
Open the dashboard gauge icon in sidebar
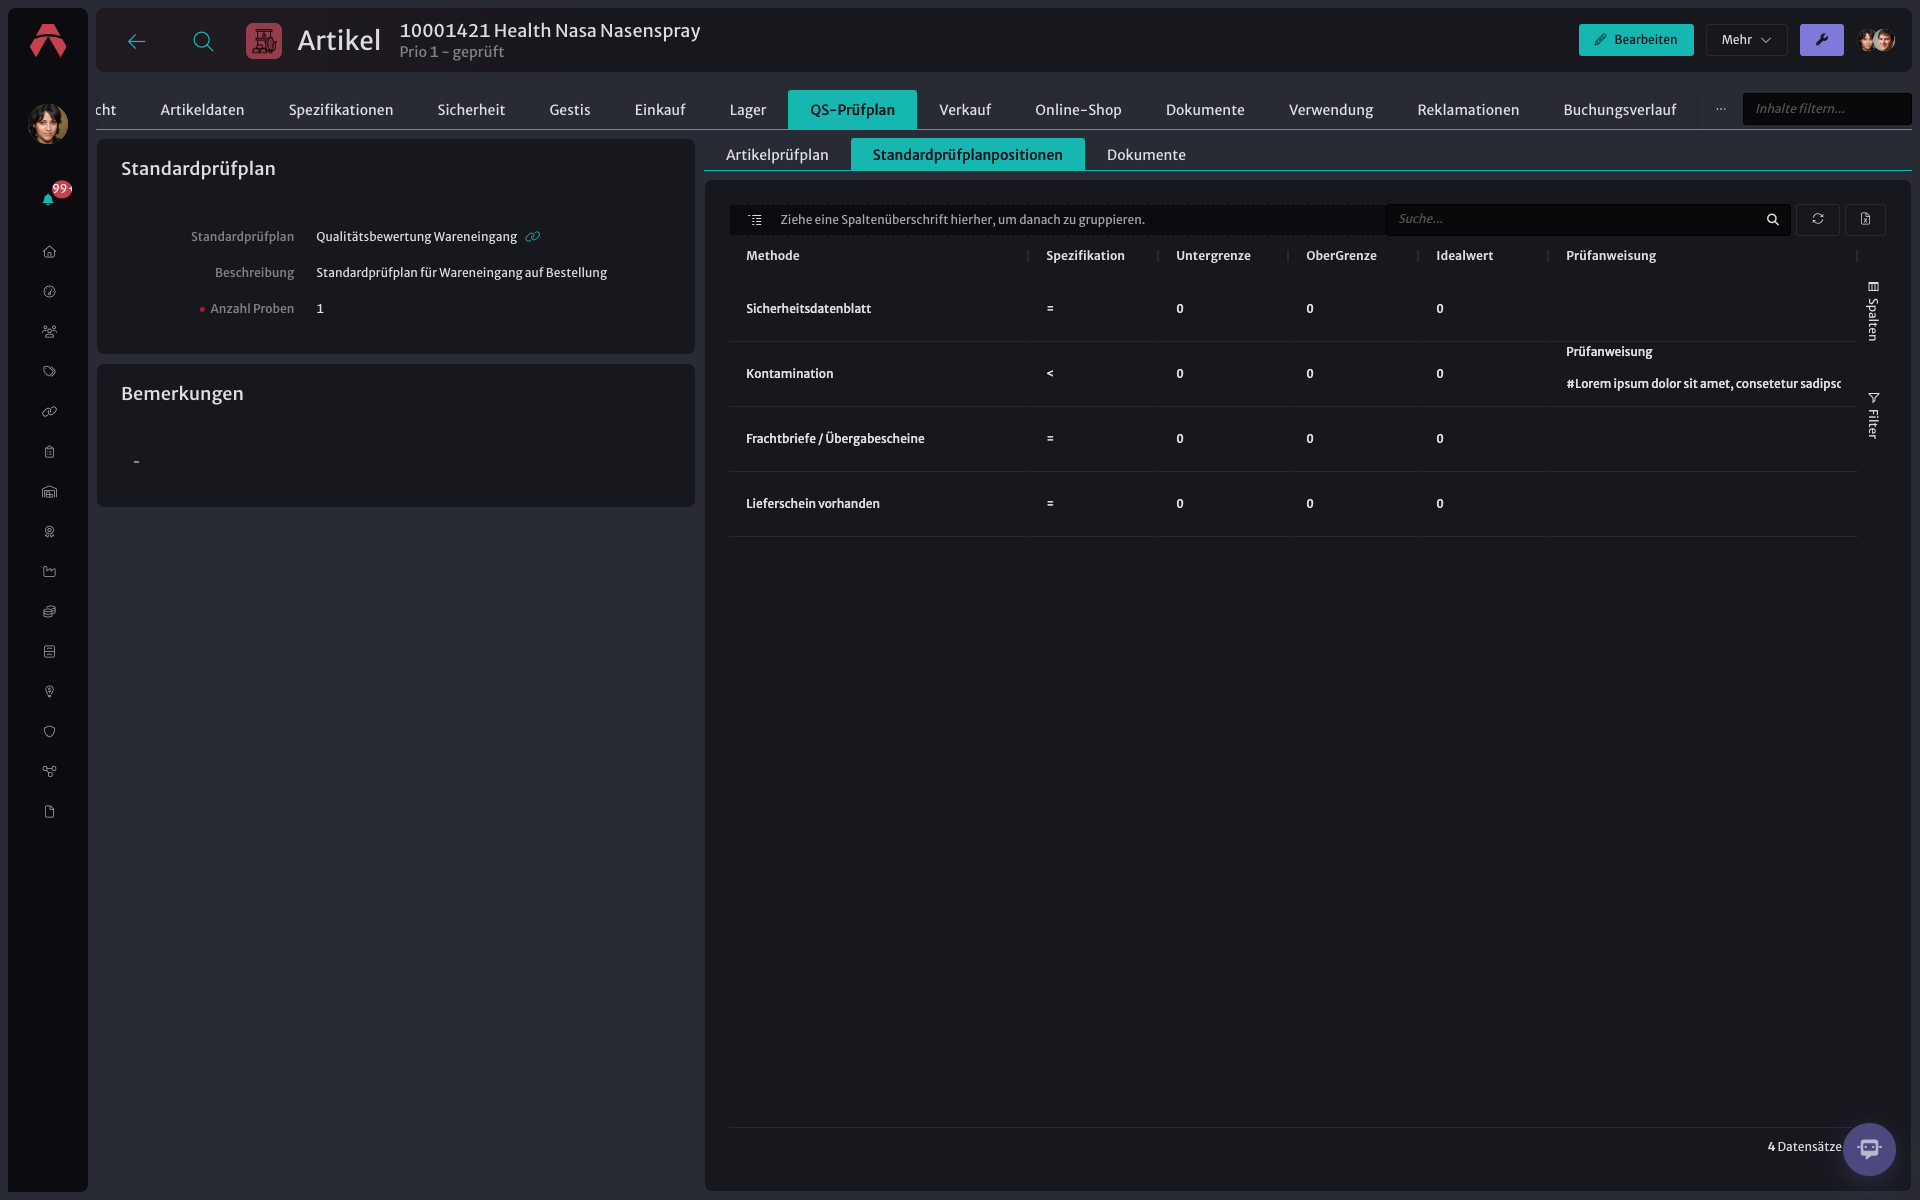click(x=49, y=292)
